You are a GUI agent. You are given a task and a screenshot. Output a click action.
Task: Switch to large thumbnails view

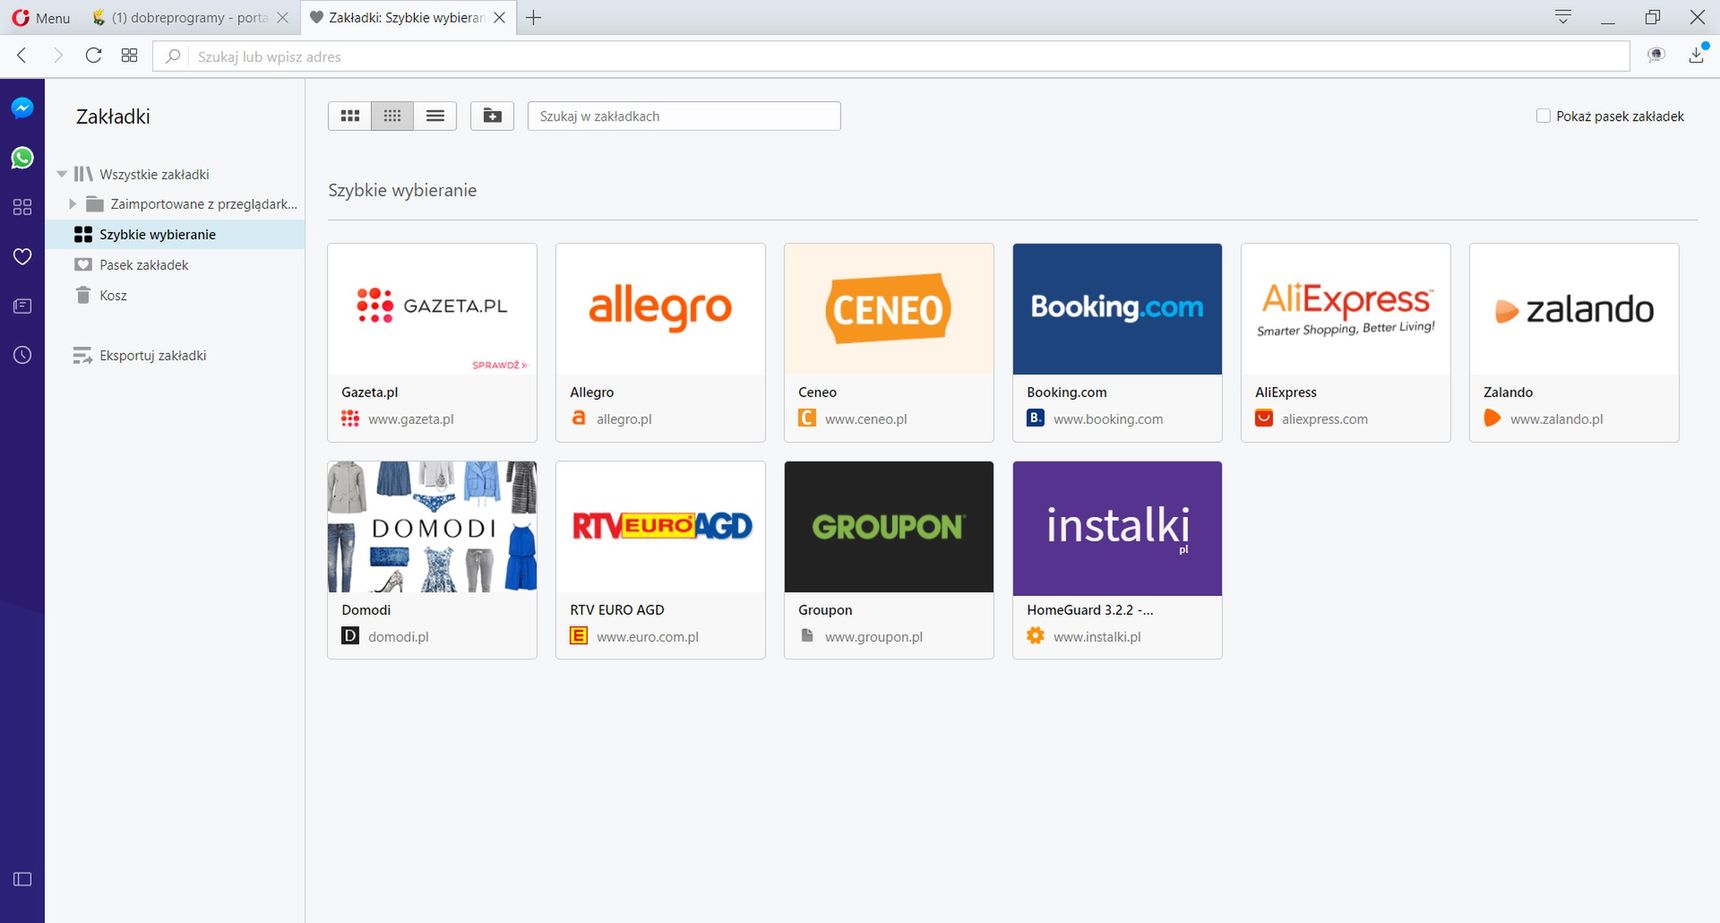pos(350,116)
